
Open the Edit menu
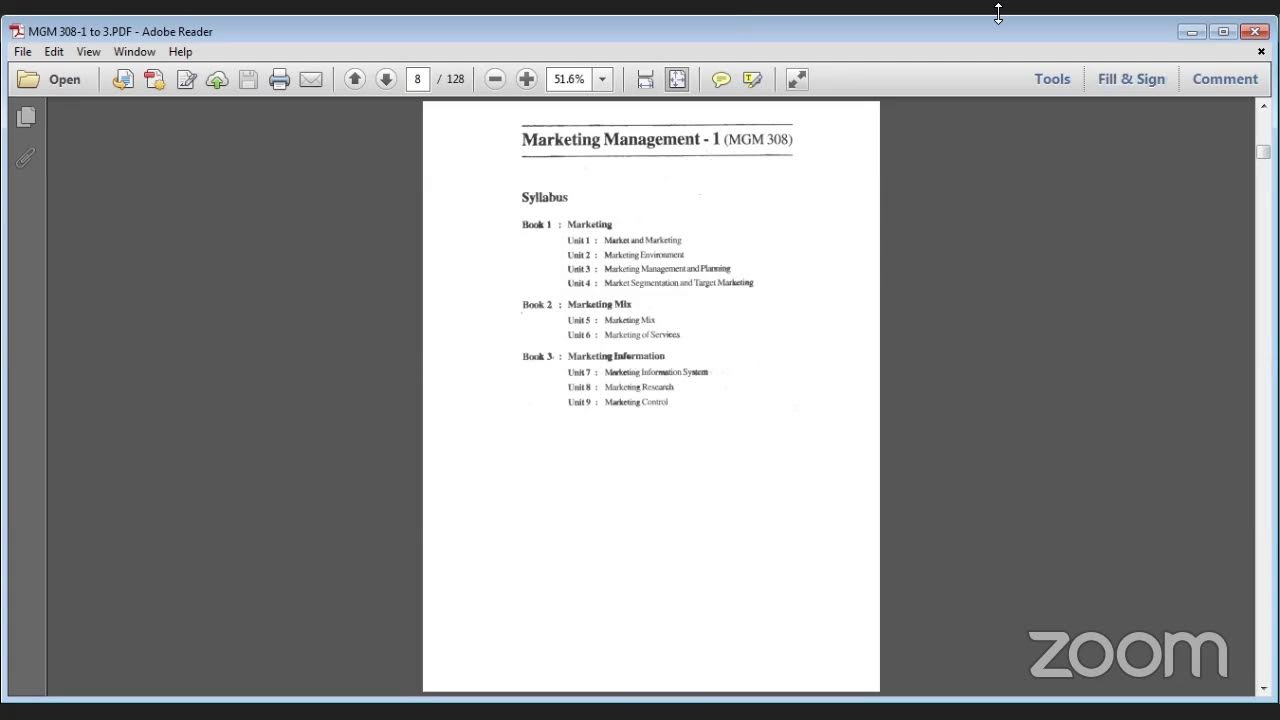tap(54, 51)
